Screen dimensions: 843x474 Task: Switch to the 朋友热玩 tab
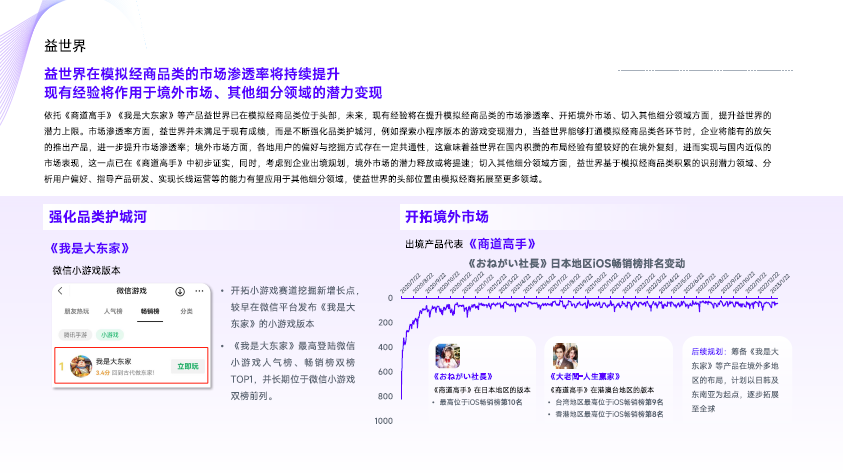pyautogui.click(x=76, y=311)
